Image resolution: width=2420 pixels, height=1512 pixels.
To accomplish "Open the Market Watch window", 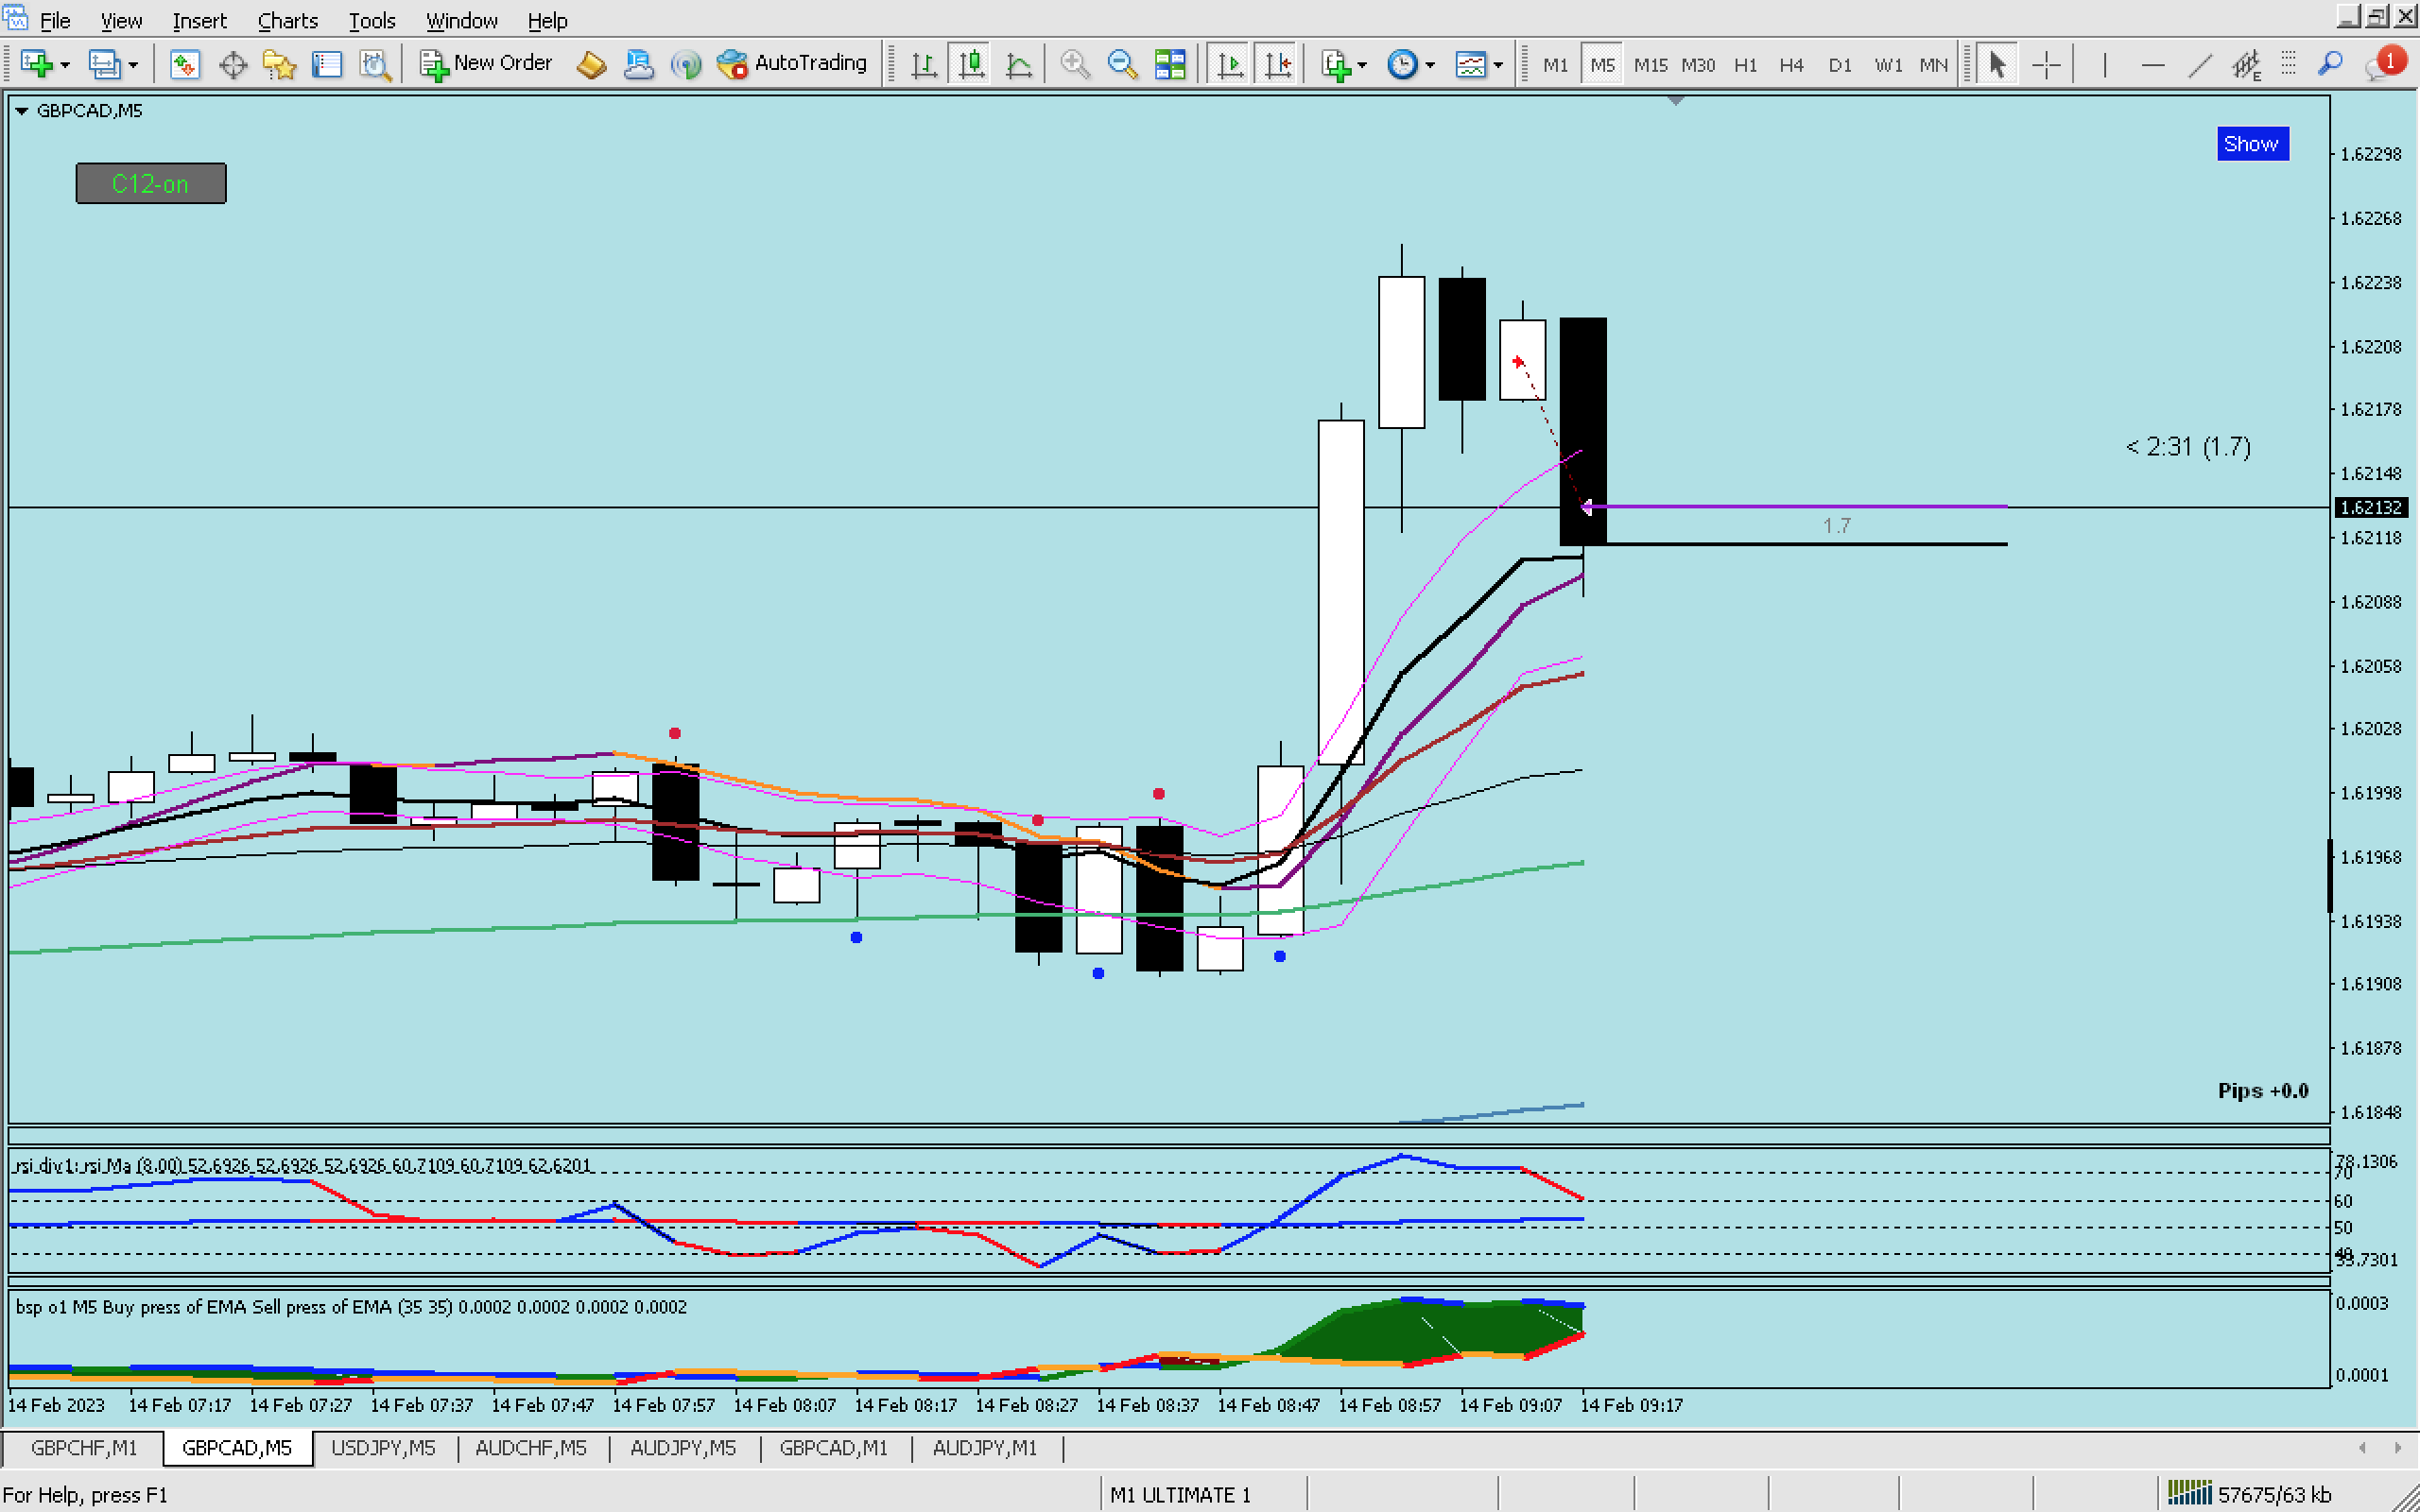I will 184,65.
